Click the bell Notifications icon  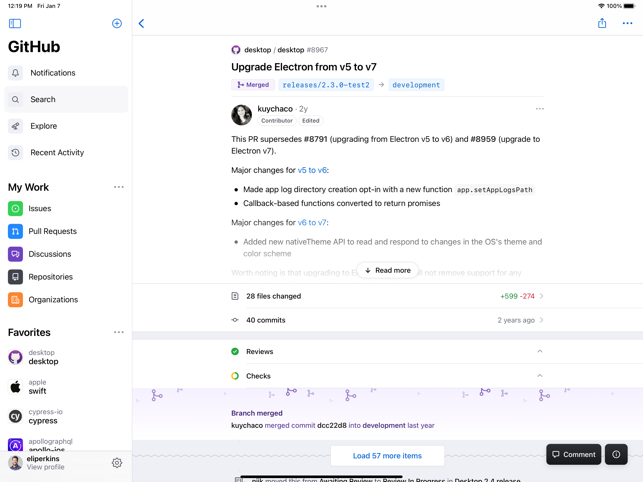point(15,73)
